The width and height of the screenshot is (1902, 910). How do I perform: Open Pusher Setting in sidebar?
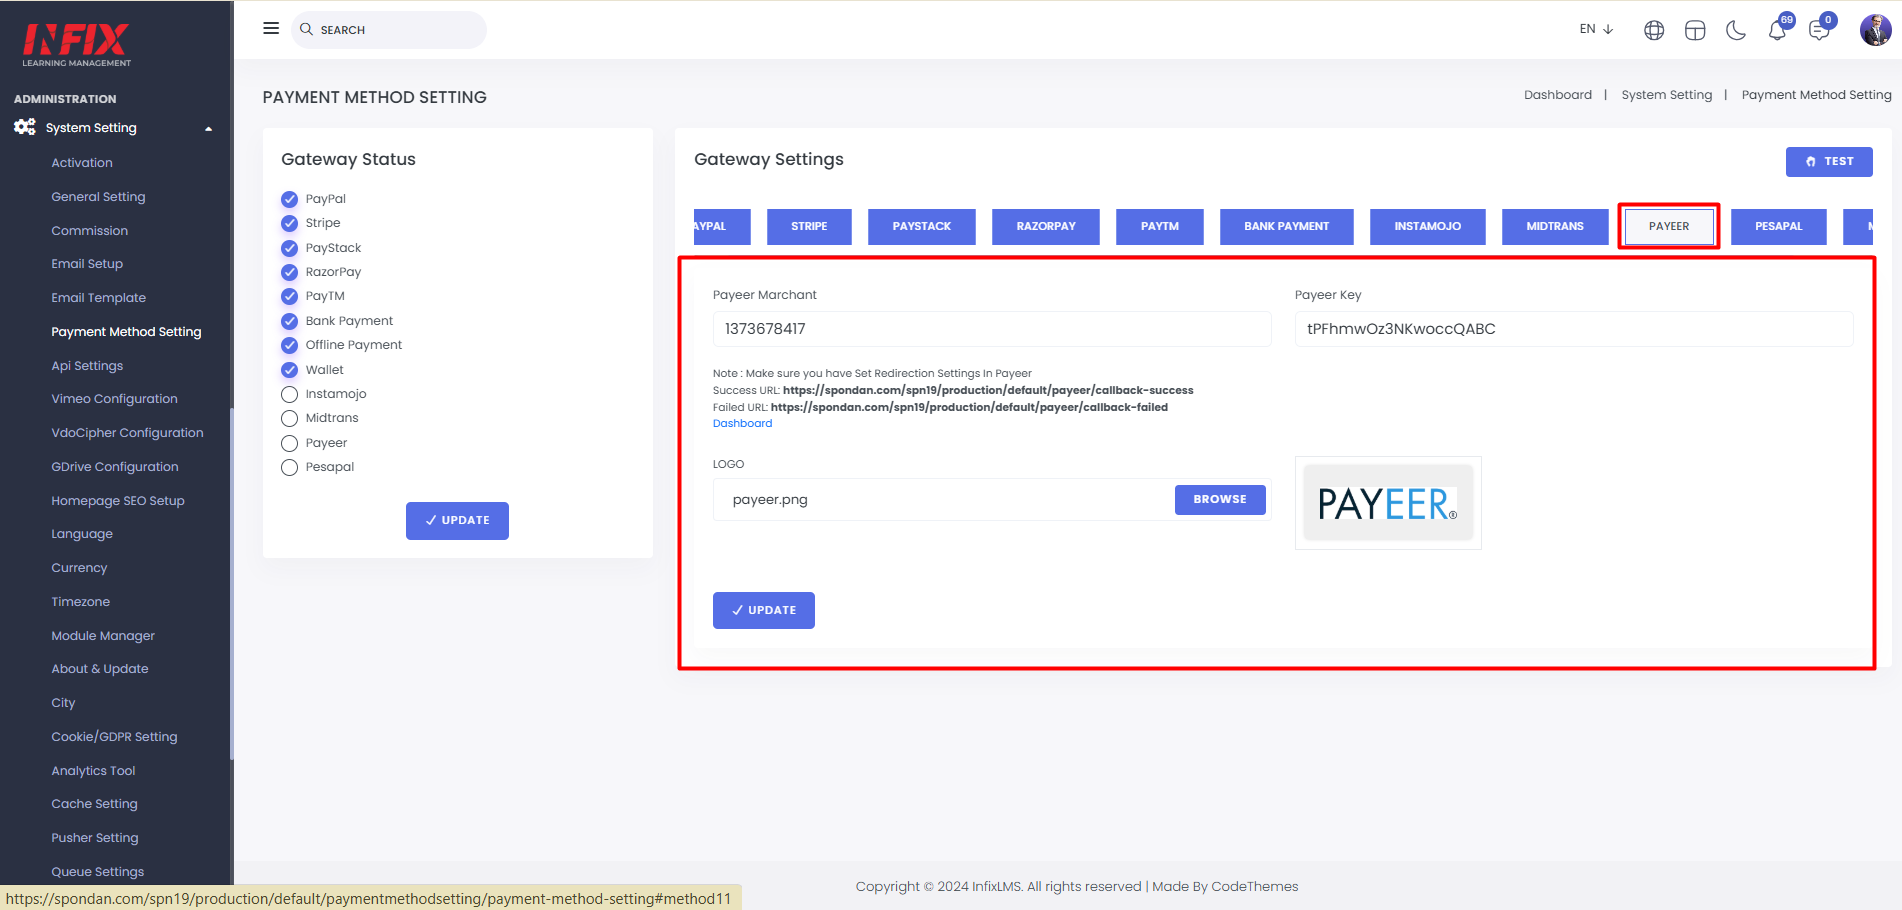click(95, 838)
